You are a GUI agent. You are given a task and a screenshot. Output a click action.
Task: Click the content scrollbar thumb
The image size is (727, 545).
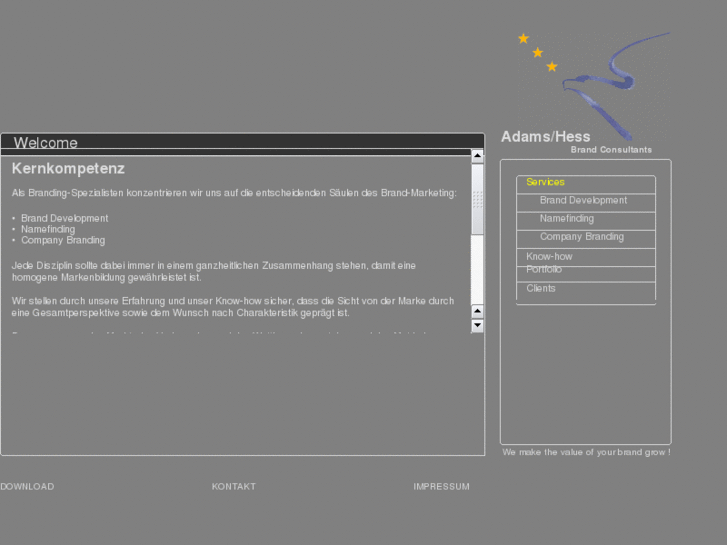477,199
